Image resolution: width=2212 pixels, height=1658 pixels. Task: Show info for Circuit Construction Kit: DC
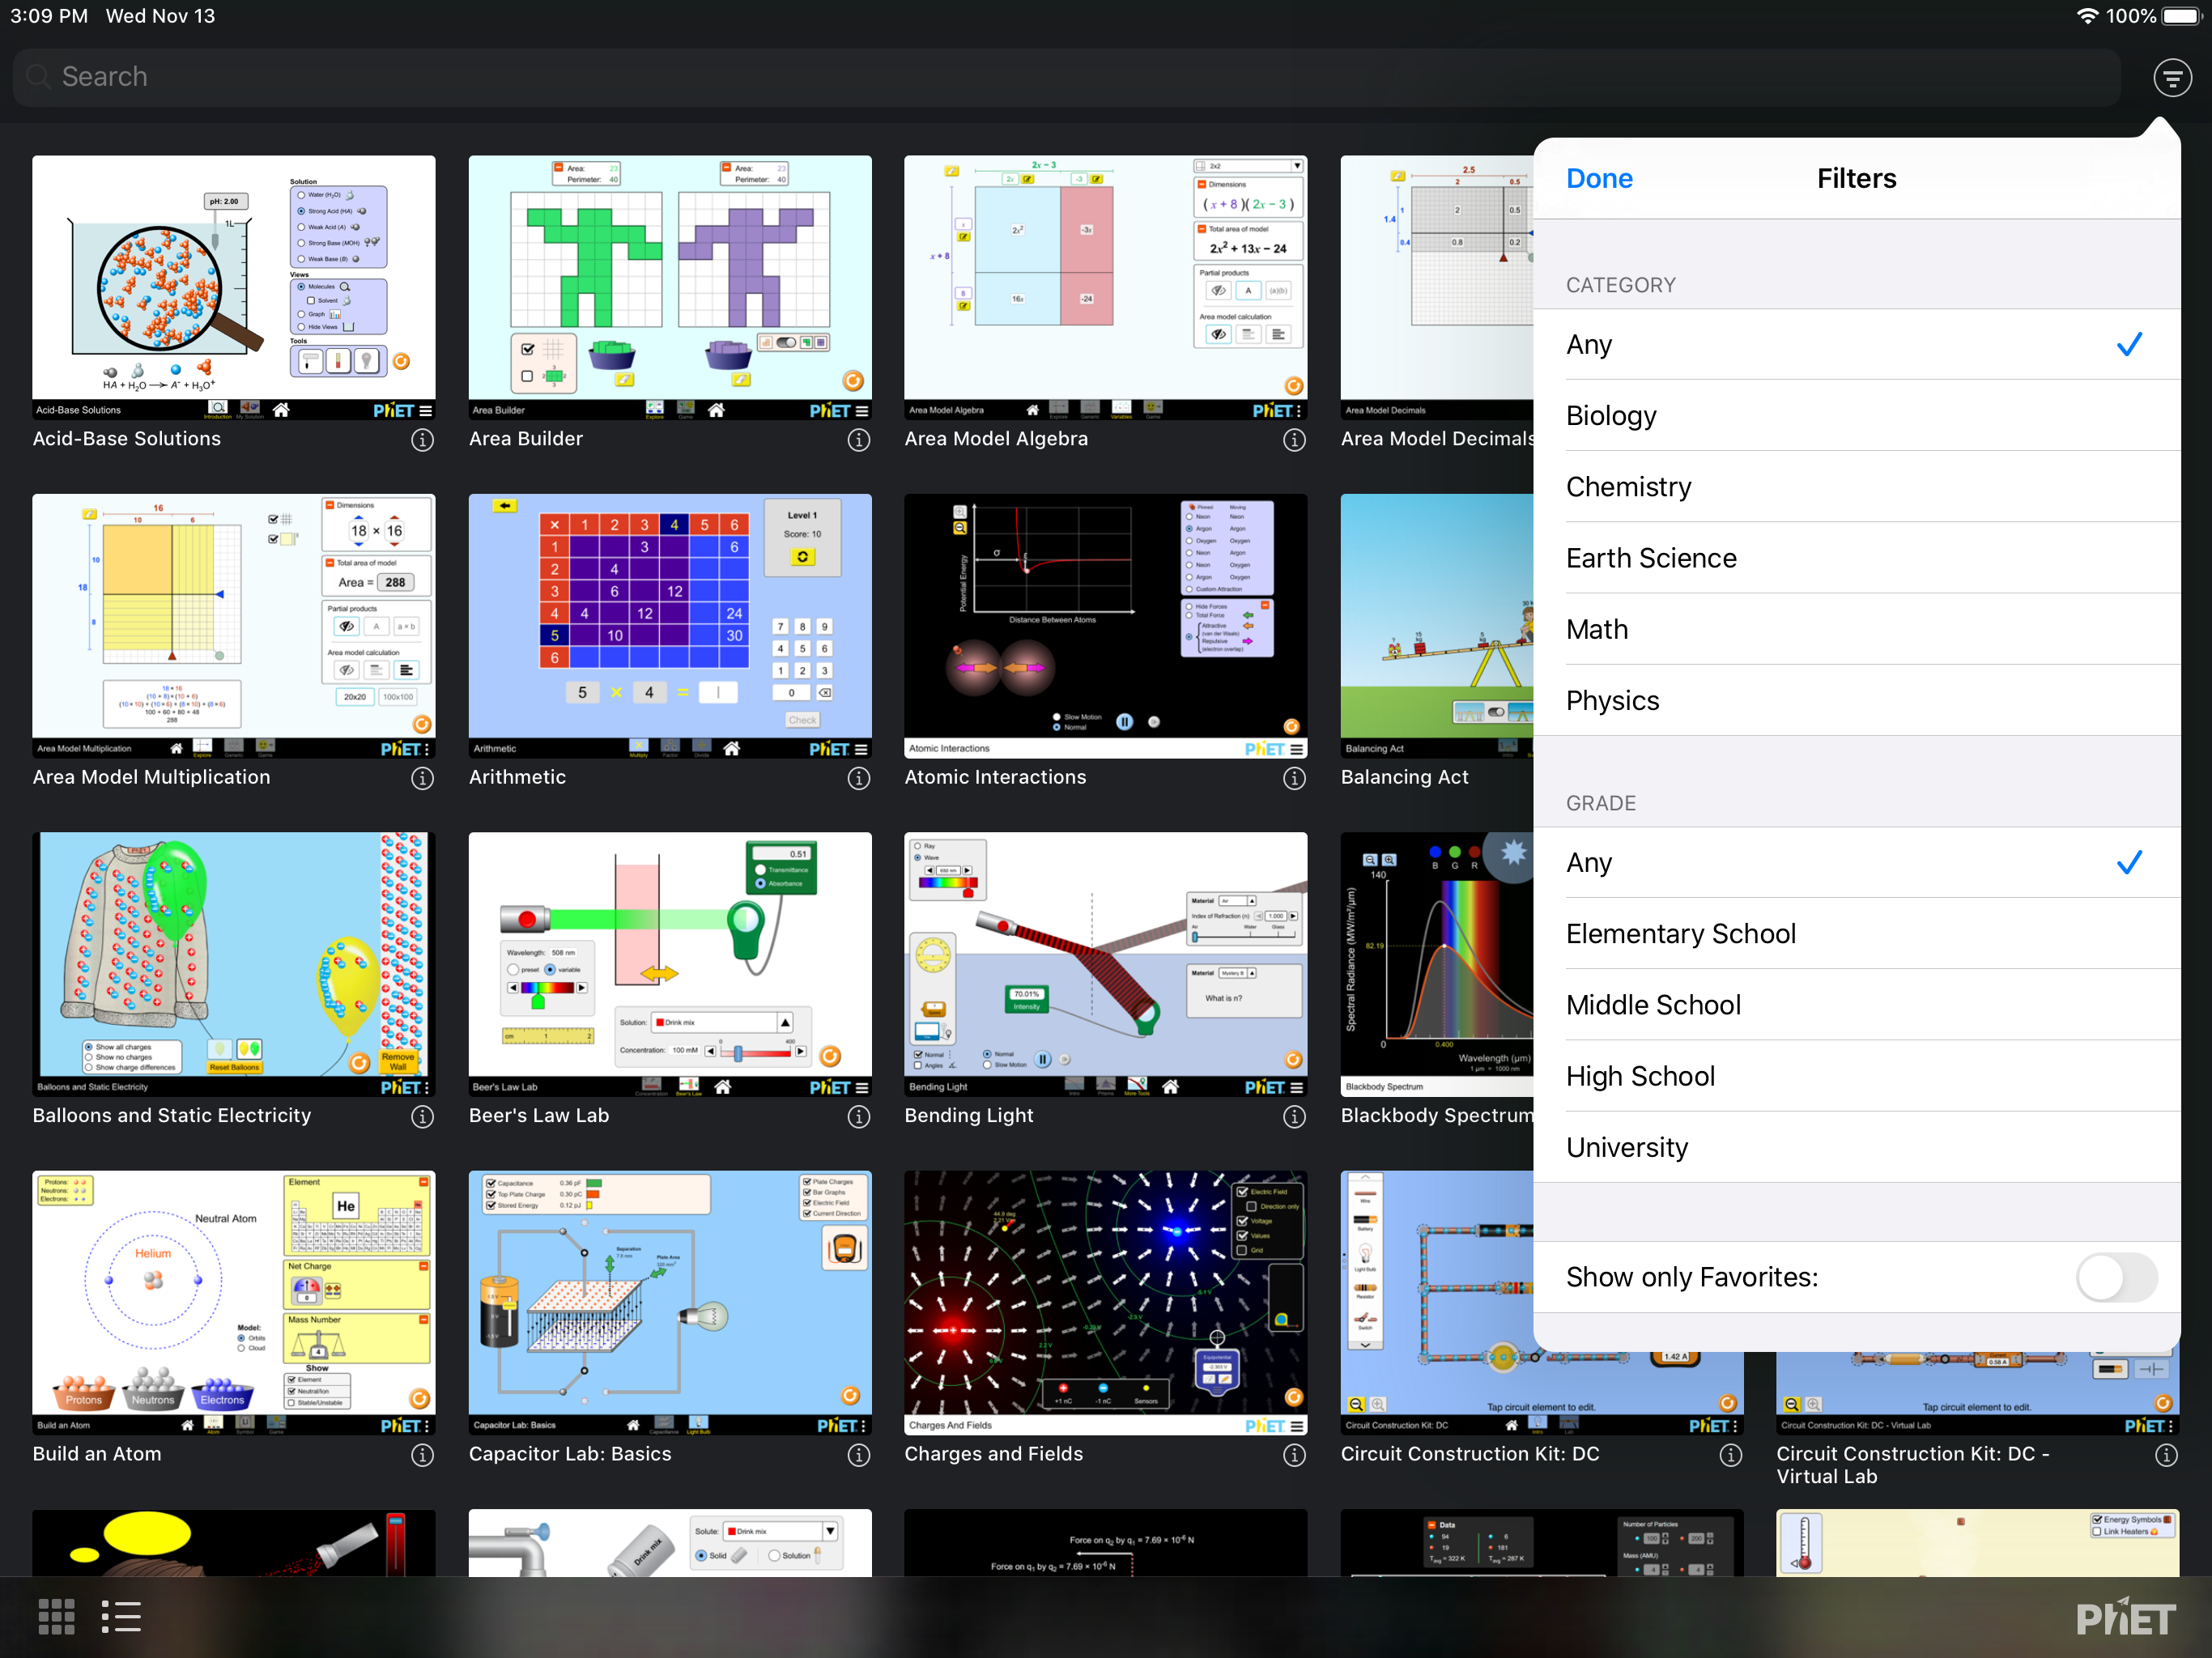[x=1730, y=1455]
